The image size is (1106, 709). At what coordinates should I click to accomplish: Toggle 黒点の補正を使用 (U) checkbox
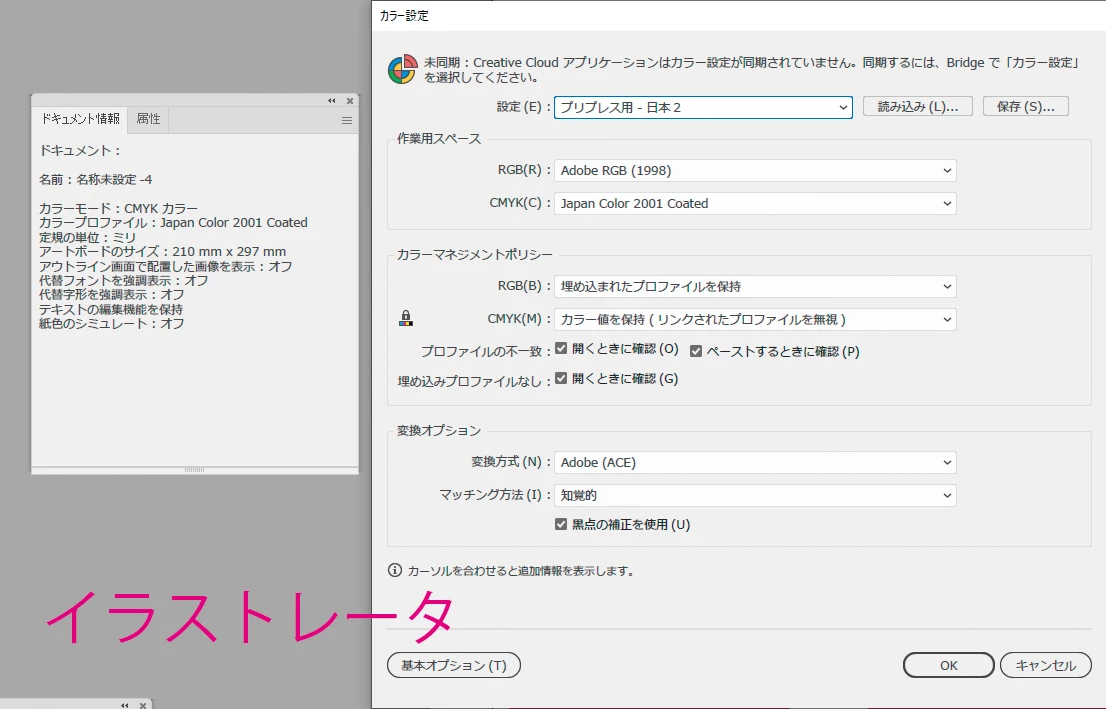(x=561, y=524)
